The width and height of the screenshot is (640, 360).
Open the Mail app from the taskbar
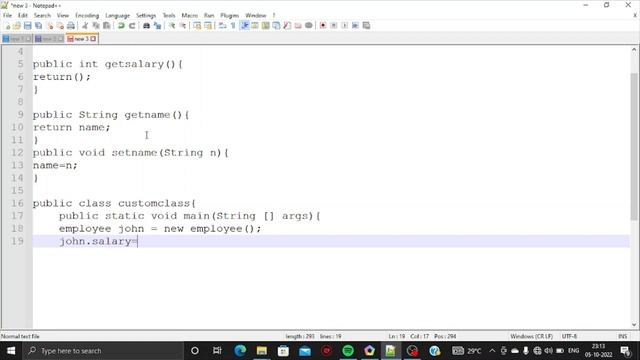(x=305, y=351)
